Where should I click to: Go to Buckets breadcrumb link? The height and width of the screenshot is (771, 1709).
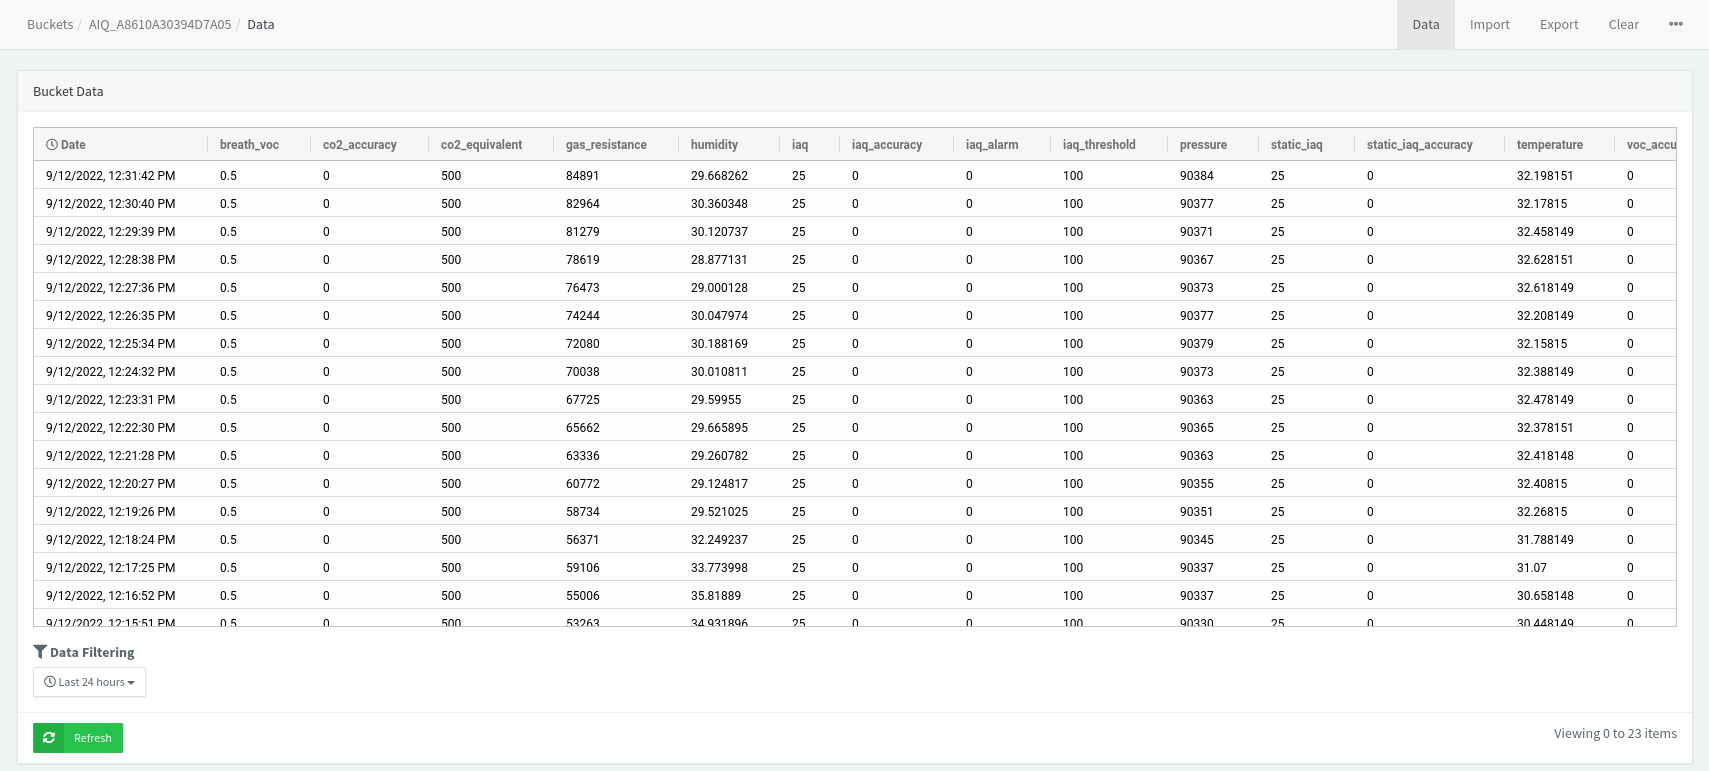point(50,24)
